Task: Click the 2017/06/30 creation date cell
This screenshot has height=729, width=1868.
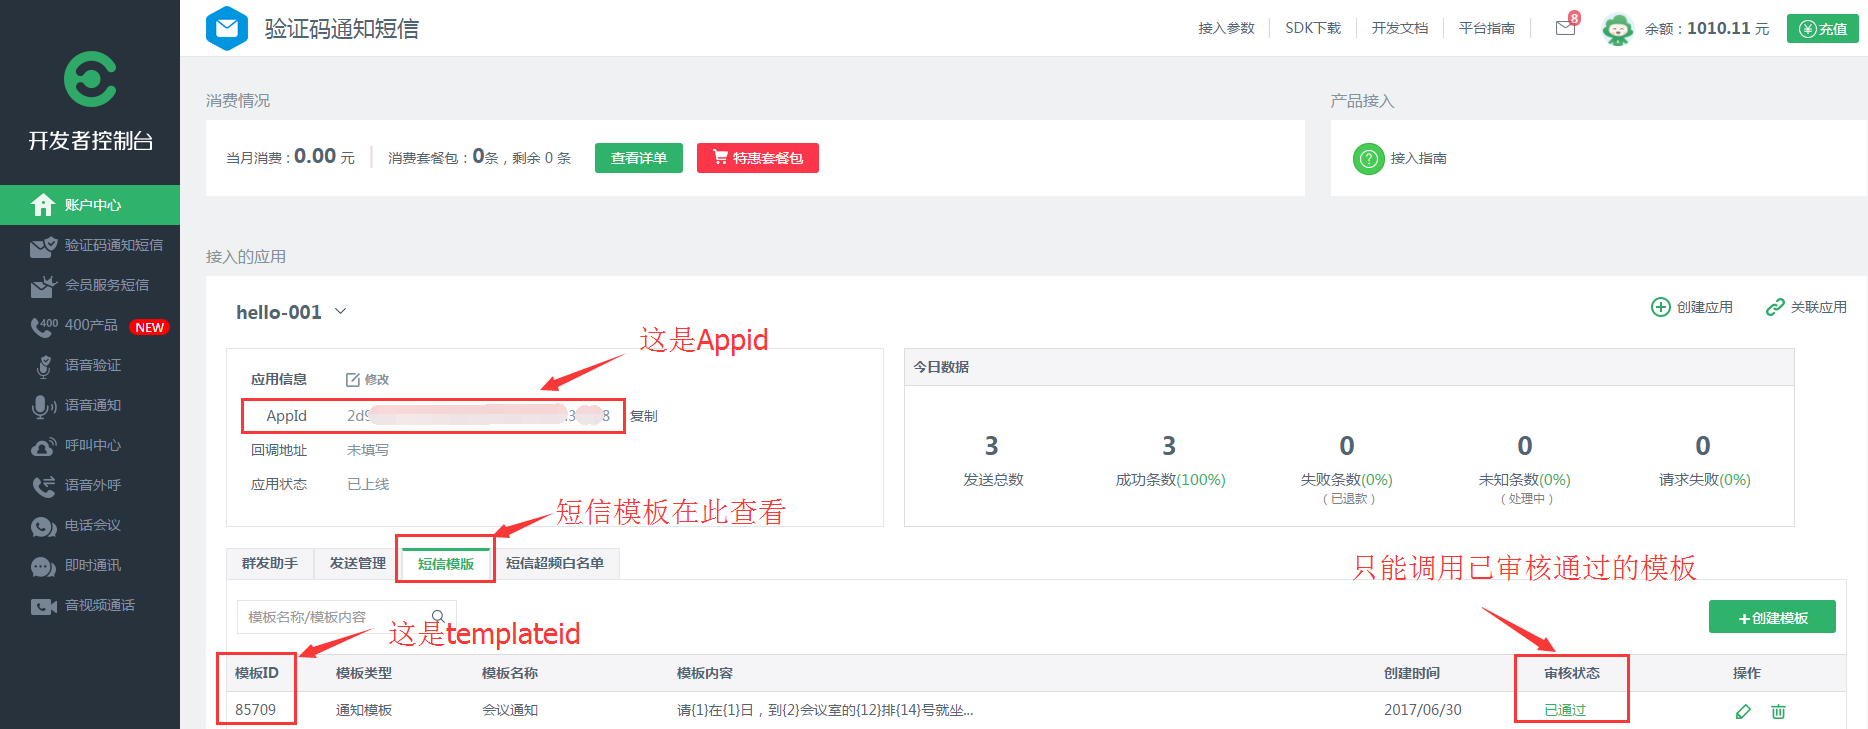Action: (x=1422, y=710)
